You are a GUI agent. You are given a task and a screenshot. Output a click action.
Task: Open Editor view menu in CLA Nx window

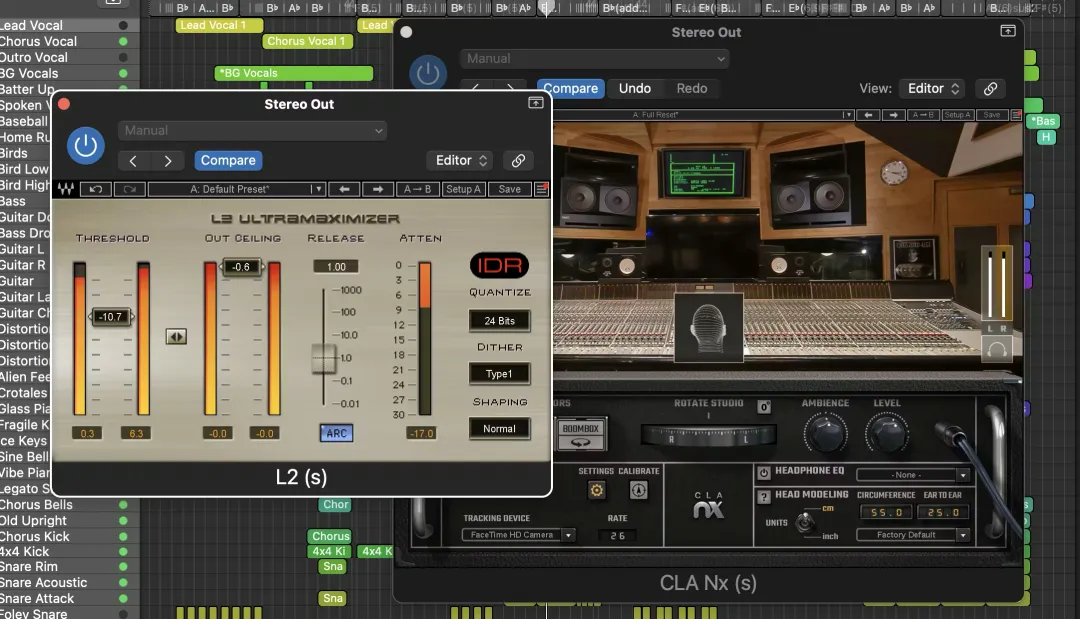(932, 89)
